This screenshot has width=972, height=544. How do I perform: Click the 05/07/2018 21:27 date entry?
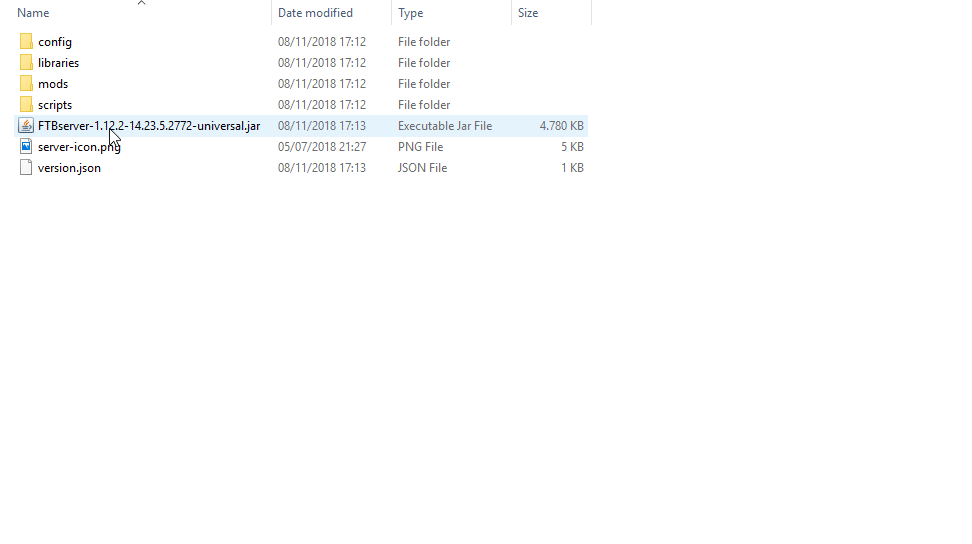point(321,147)
